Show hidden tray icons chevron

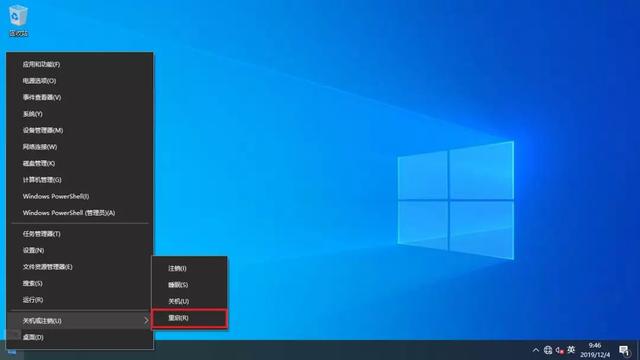click(536, 350)
